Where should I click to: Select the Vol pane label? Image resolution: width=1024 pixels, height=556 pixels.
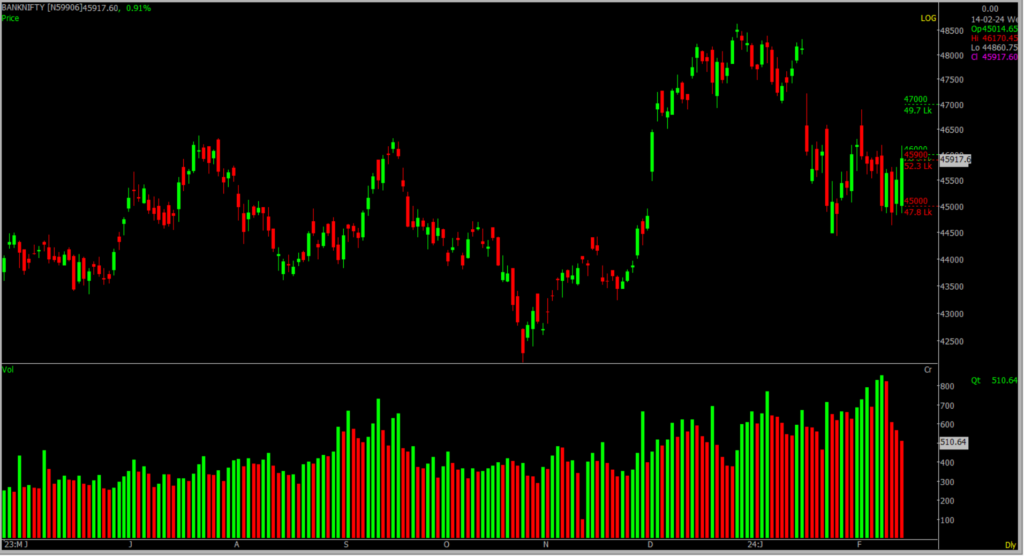click(x=8, y=369)
